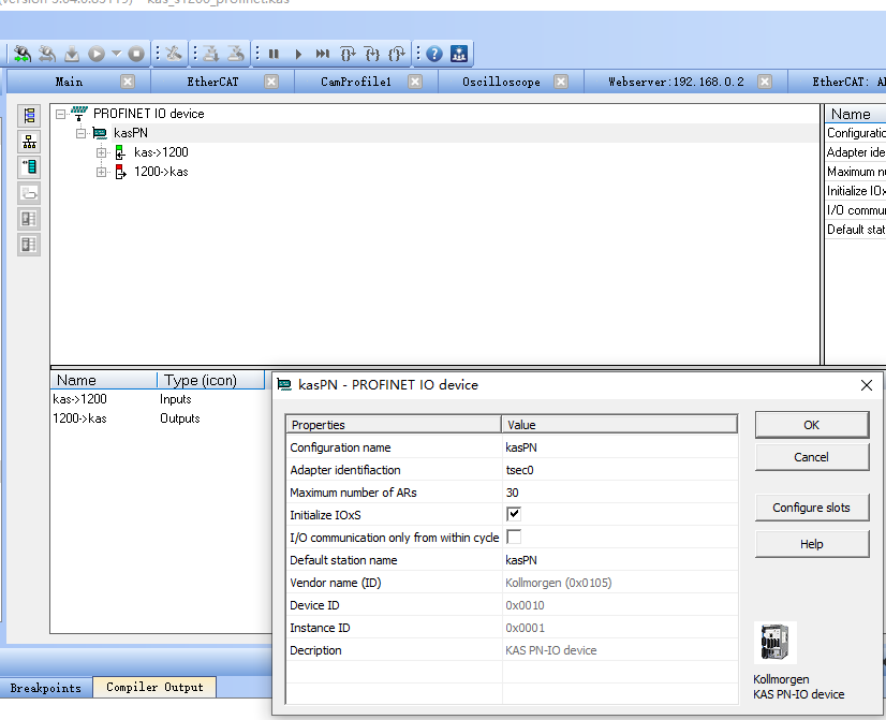Click the network topology icon in the sidebar
This screenshot has width=886, height=720.
point(30,141)
